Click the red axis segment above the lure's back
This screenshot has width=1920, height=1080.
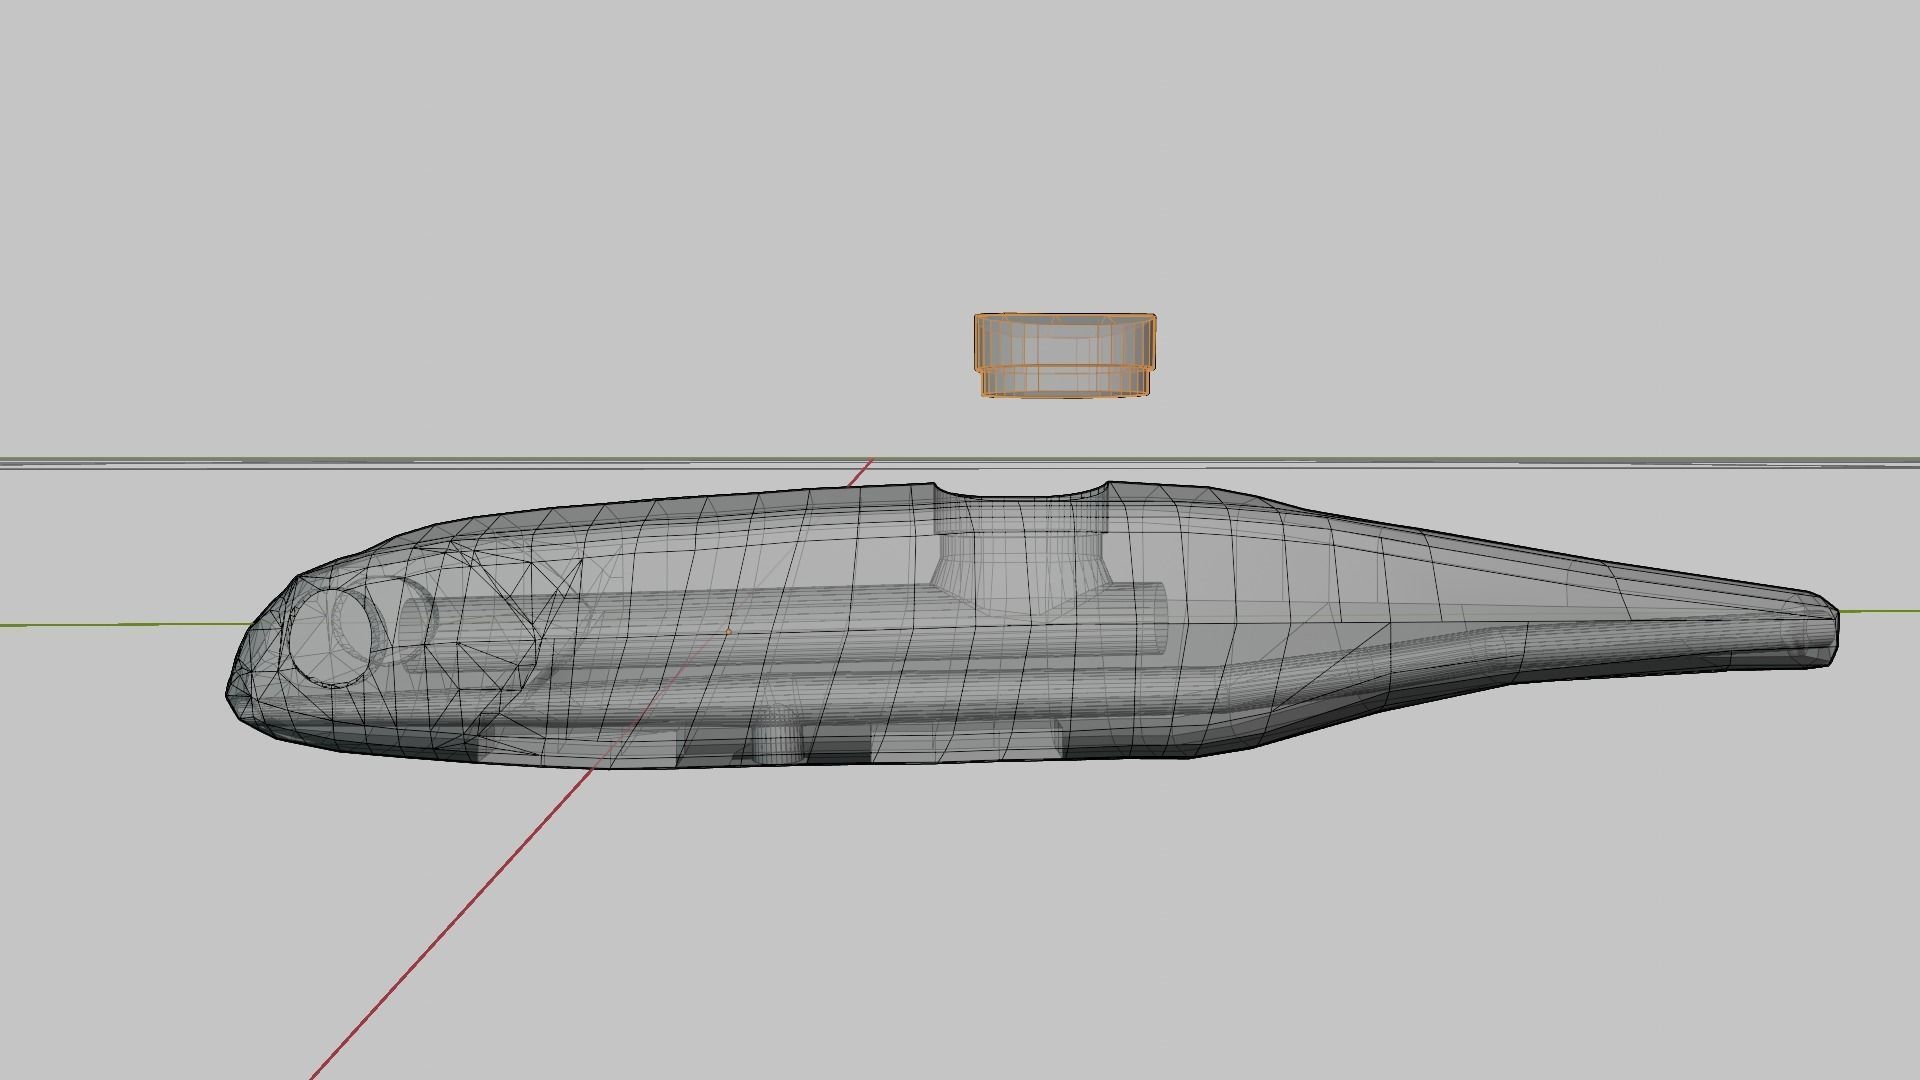coord(860,473)
